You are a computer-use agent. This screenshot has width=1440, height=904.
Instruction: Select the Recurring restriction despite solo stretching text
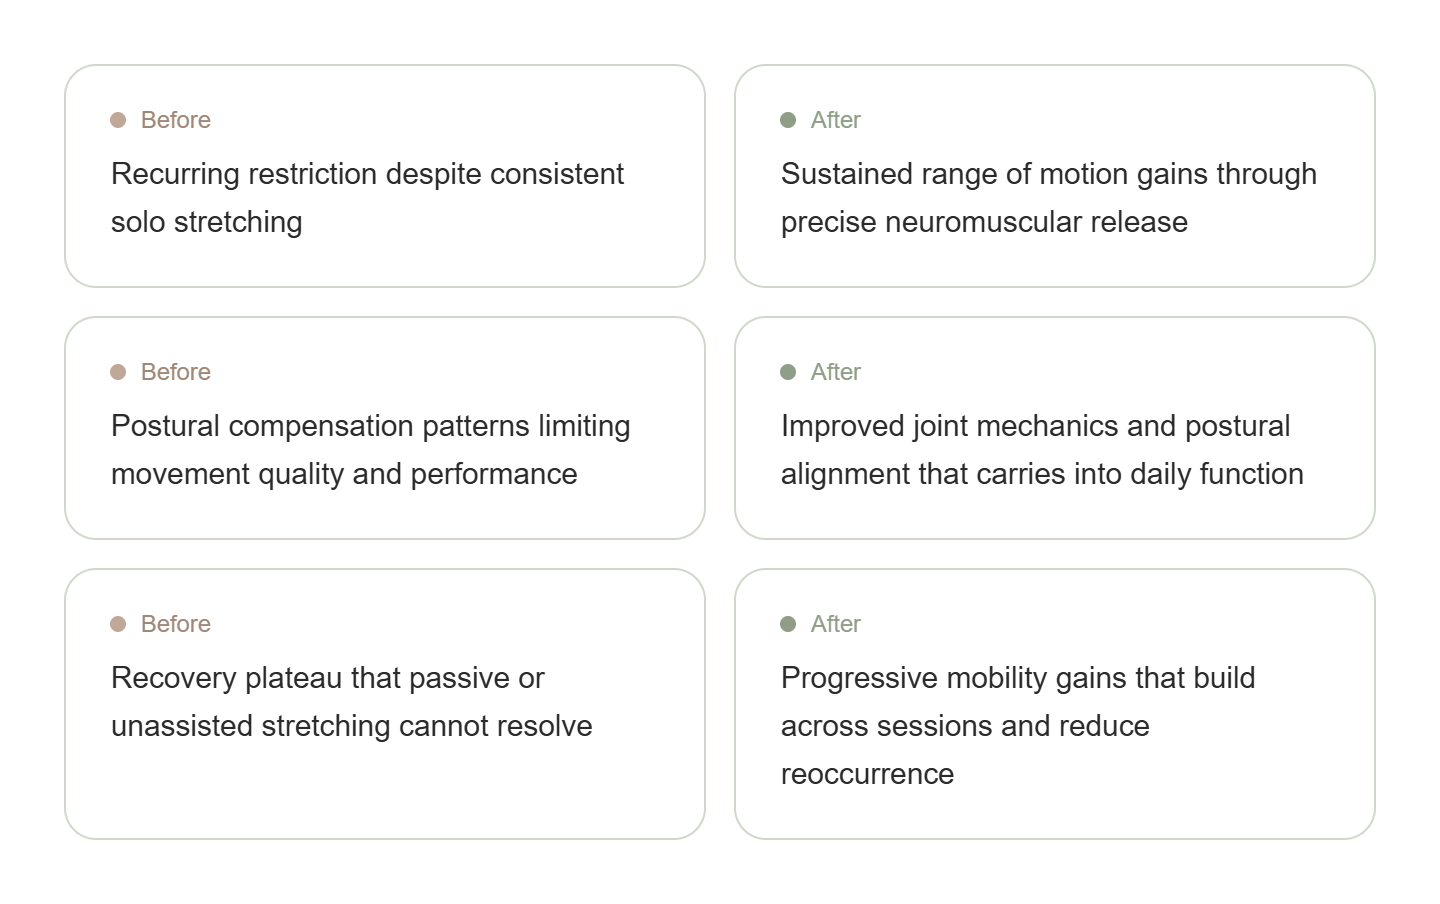(x=367, y=198)
